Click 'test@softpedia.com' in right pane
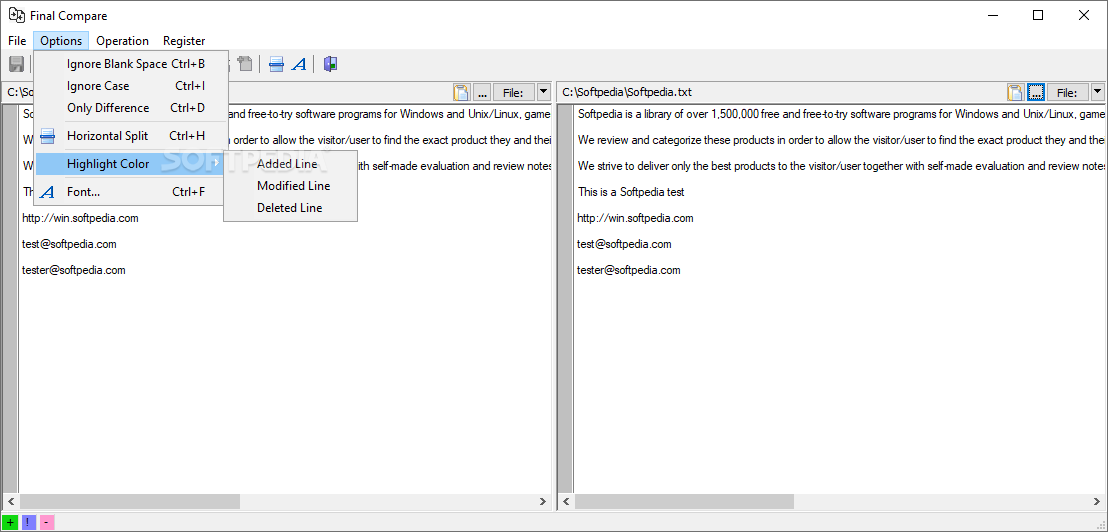Viewport: 1108px width, 532px height. [x=624, y=244]
